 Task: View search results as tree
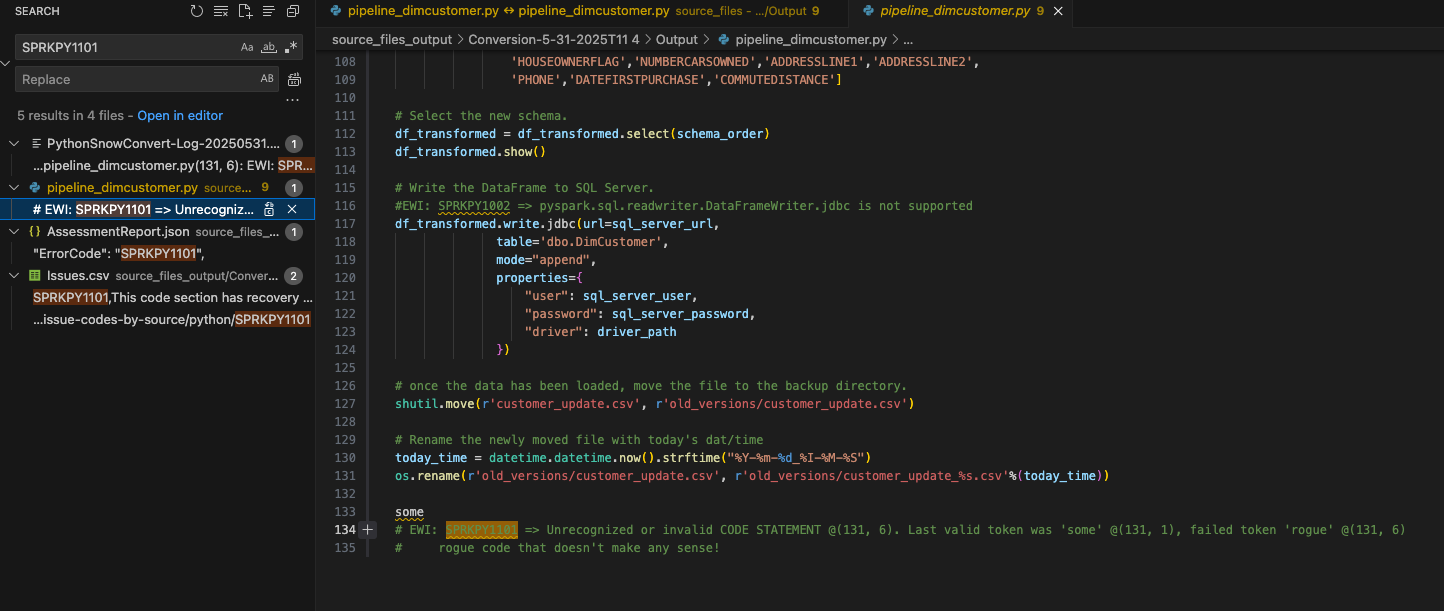[268, 12]
